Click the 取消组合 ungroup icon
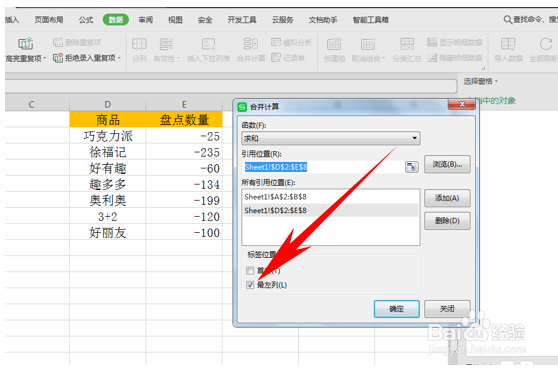This screenshot has width=558, height=369. tap(368, 44)
